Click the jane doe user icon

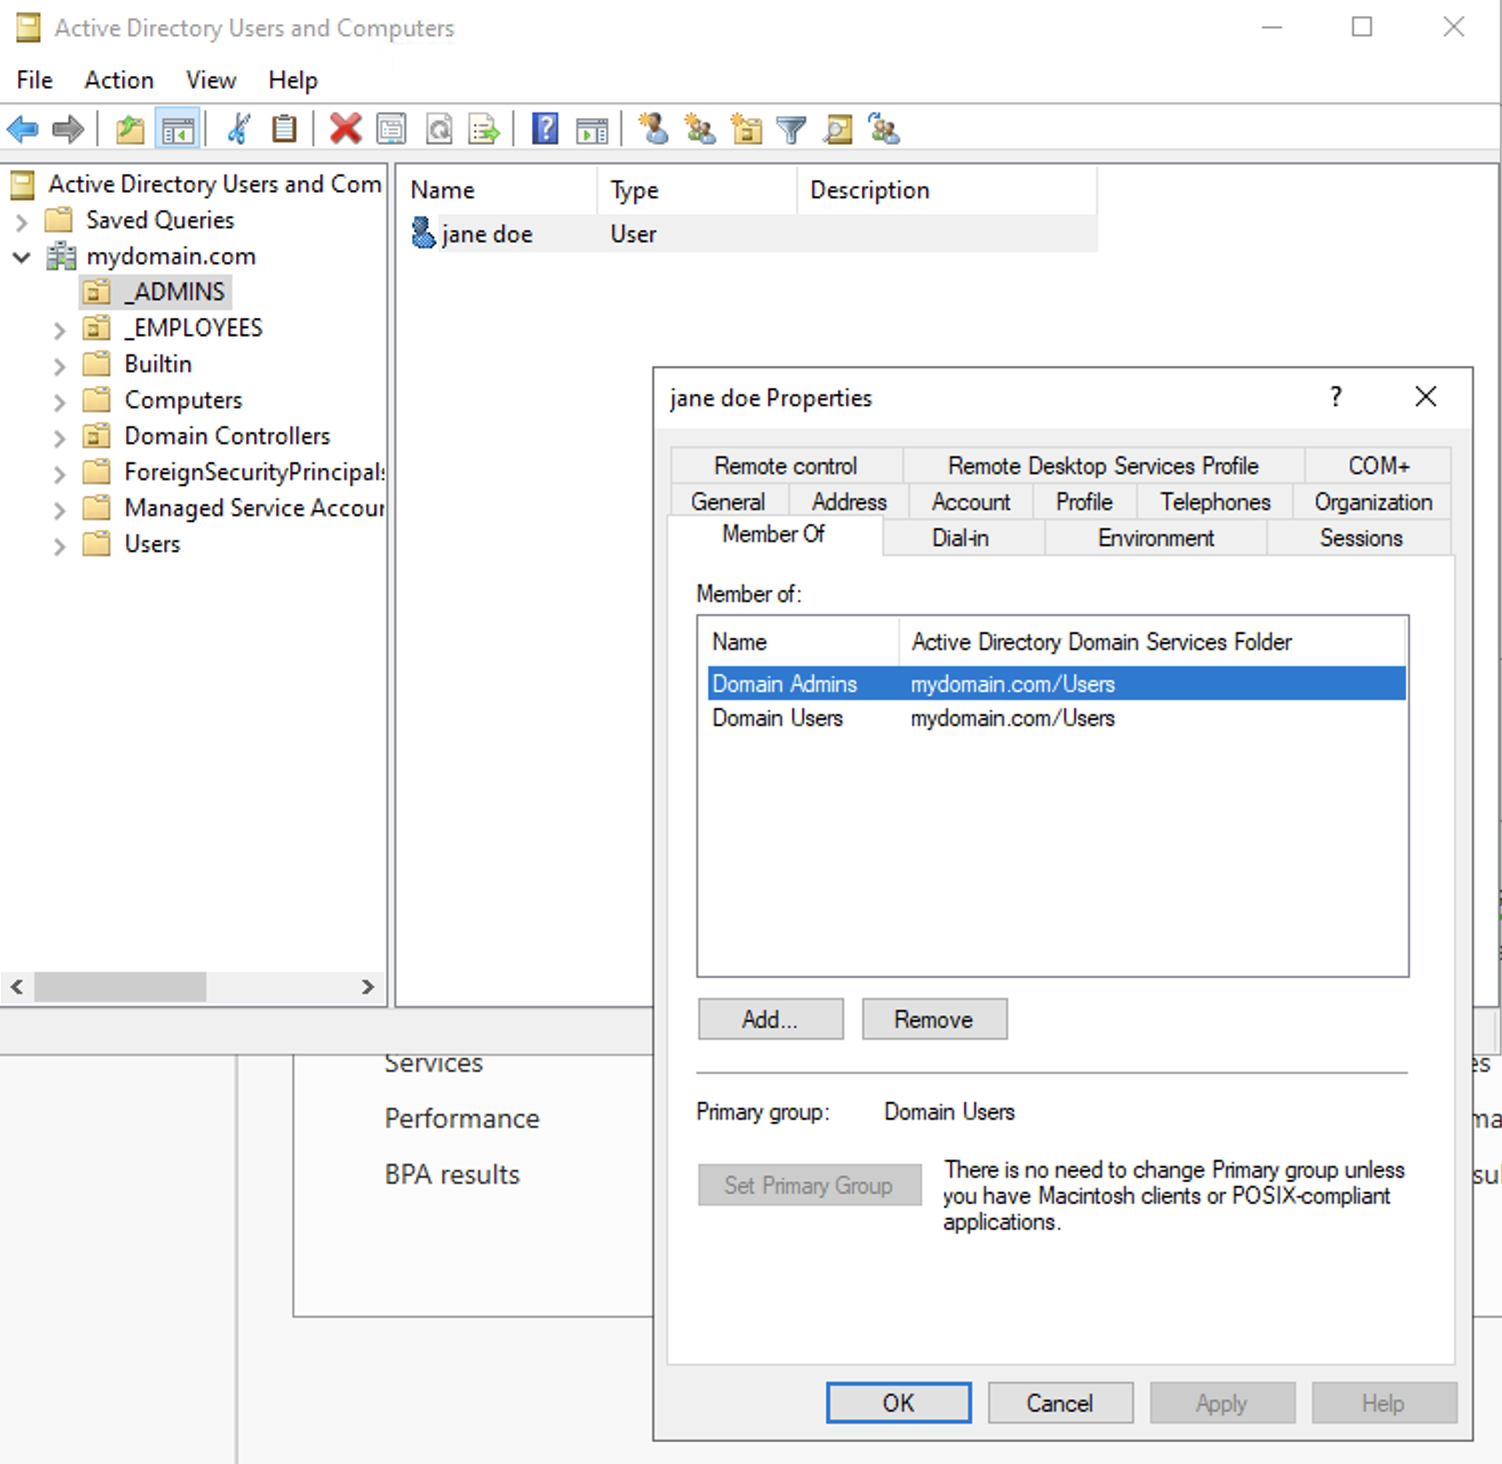click(423, 233)
